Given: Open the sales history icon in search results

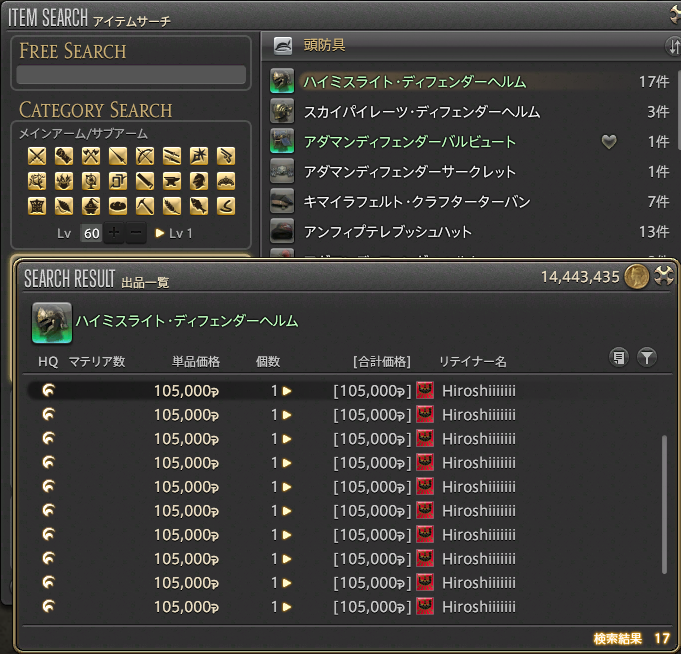Looking at the screenshot, I should coord(619,357).
